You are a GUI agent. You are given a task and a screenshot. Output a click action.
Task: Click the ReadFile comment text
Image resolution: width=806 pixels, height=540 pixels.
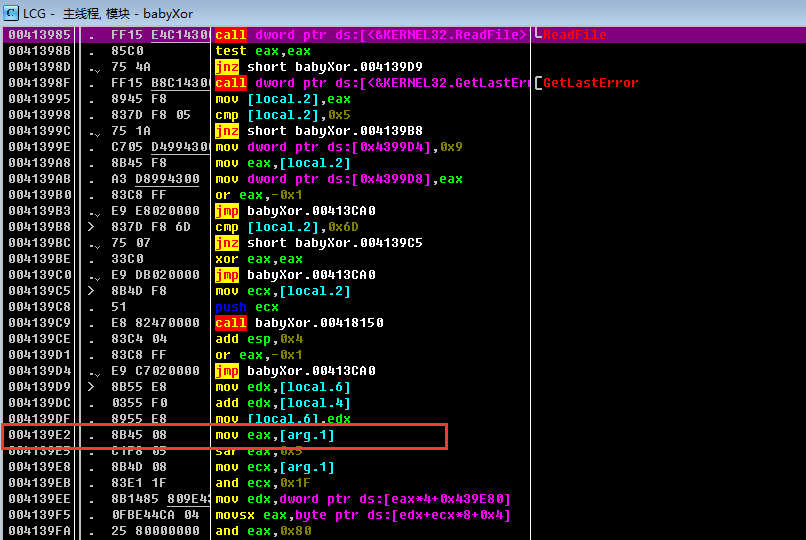tap(575, 35)
